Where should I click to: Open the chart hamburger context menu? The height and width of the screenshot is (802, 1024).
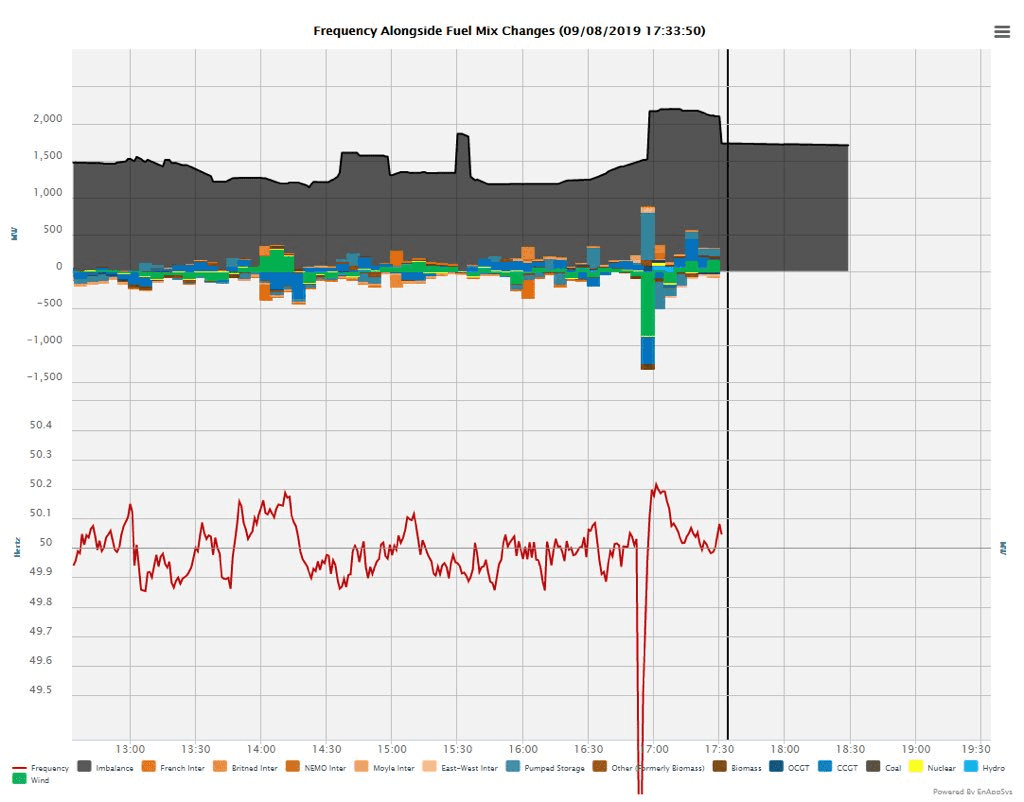1002,31
